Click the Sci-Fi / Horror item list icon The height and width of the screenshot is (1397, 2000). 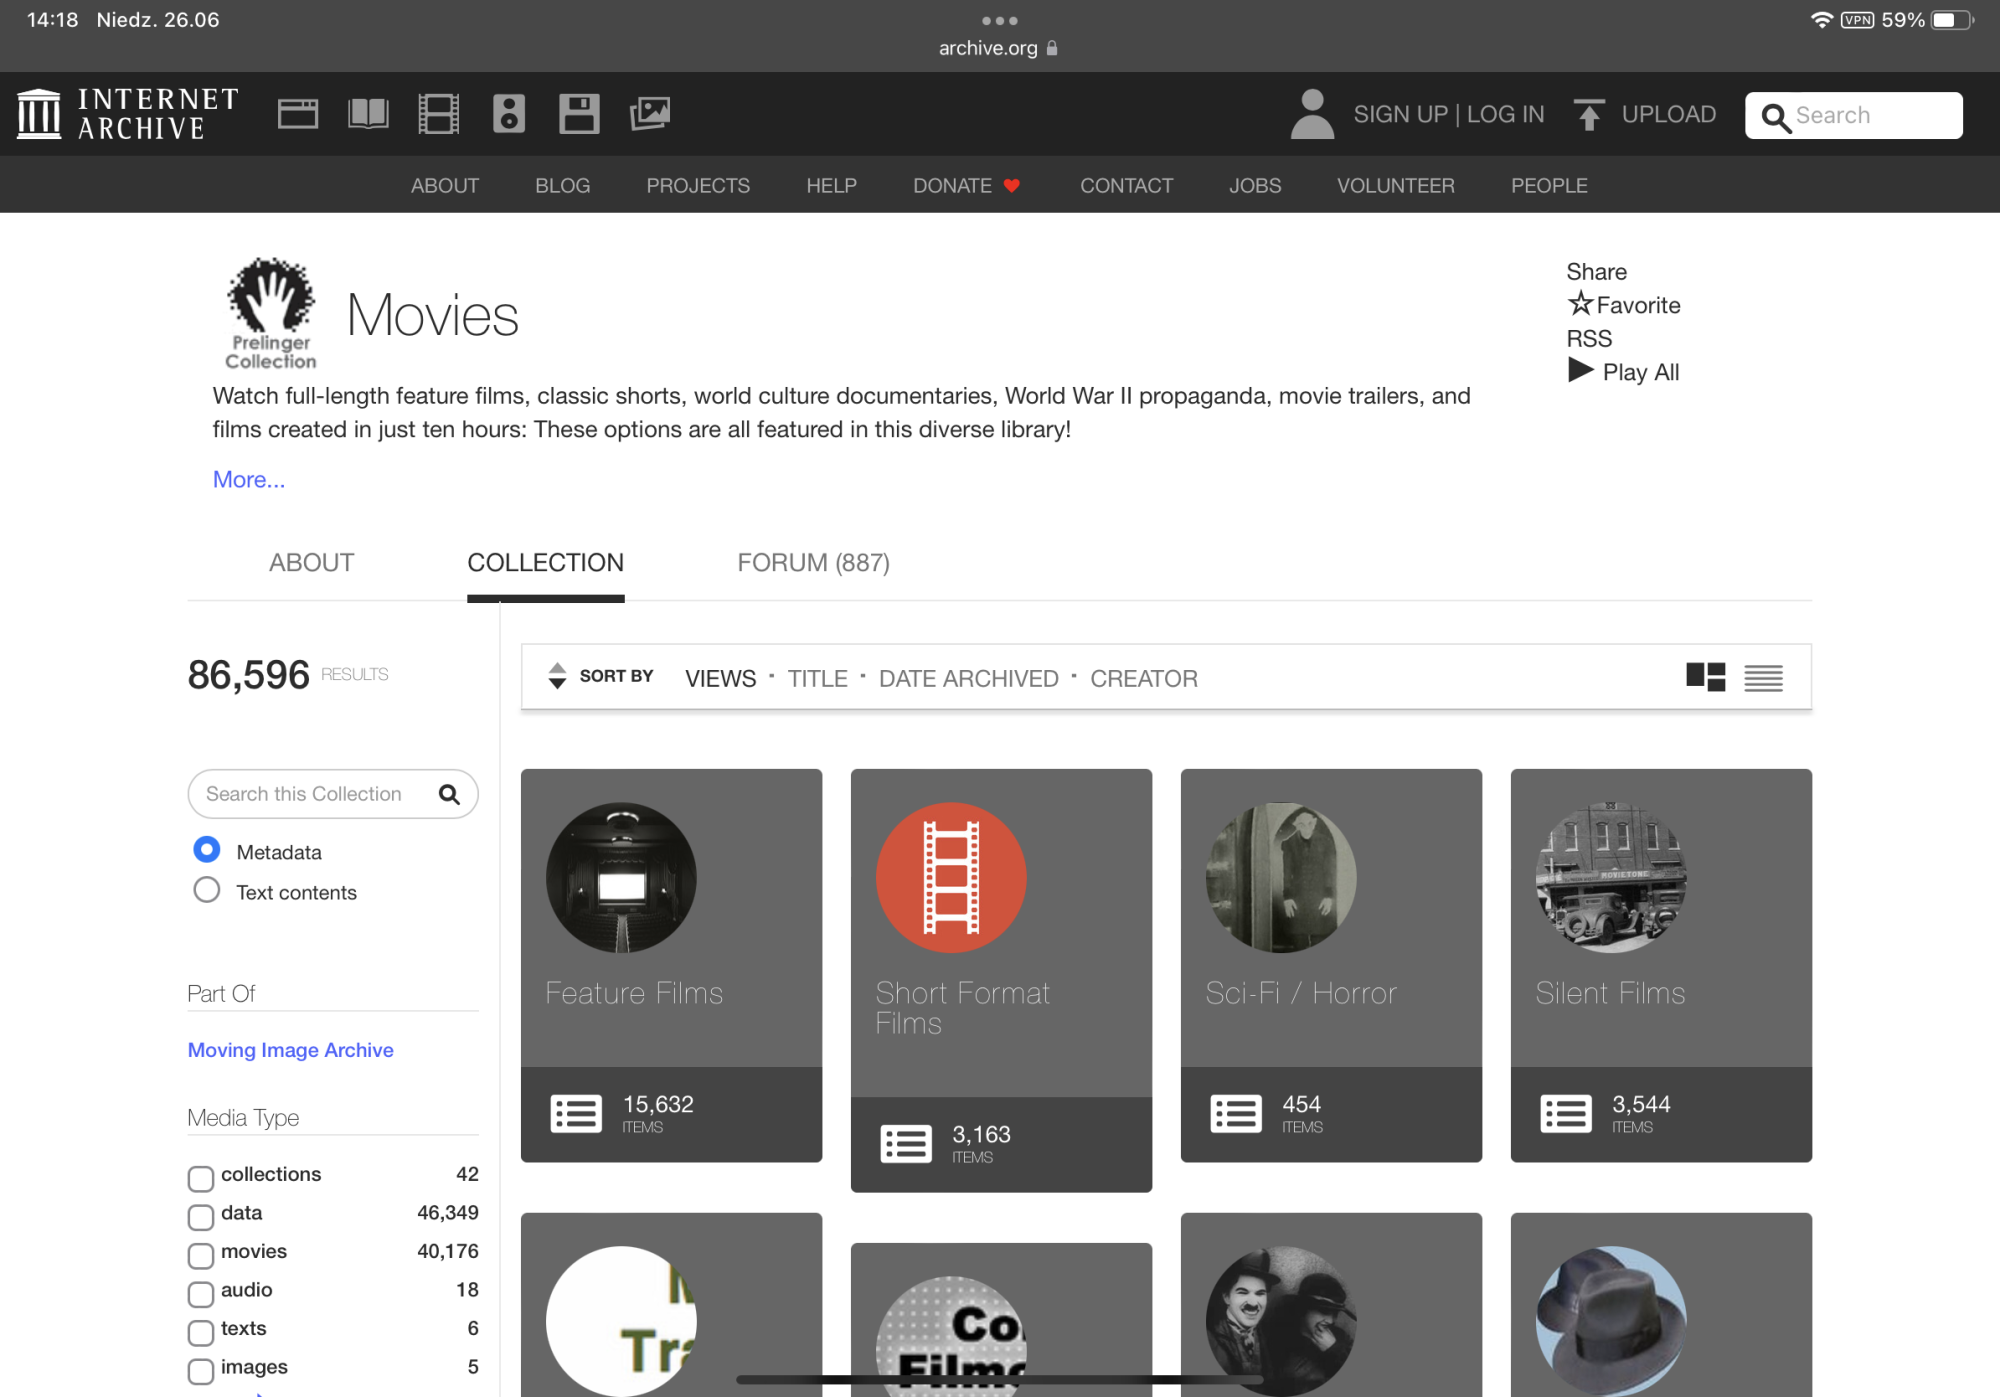[1236, 1113]
